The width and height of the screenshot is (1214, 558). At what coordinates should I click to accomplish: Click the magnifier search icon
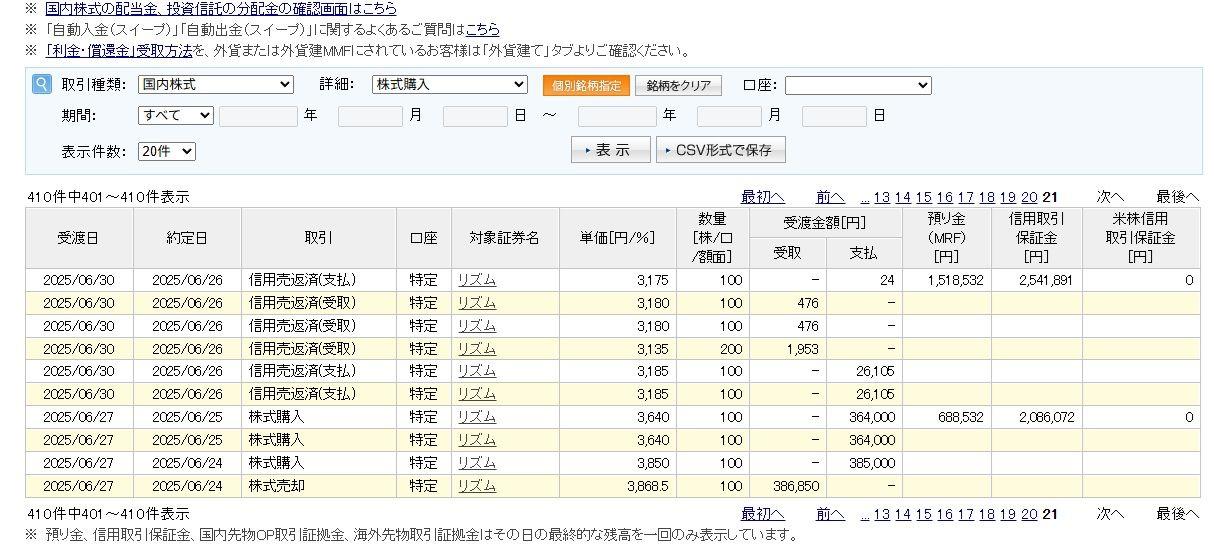pos(41,85)
